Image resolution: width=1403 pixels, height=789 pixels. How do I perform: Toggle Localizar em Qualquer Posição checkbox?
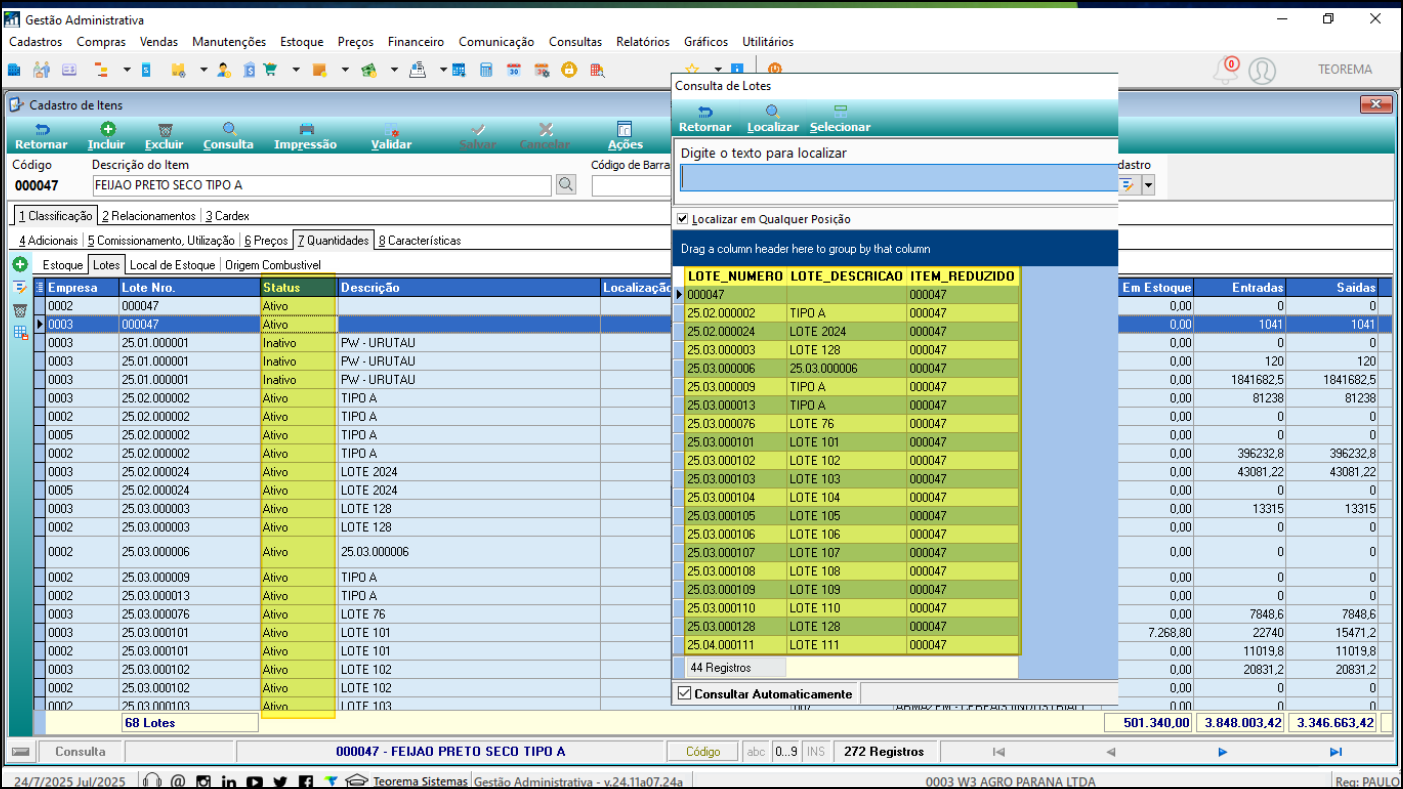point(682,219)
